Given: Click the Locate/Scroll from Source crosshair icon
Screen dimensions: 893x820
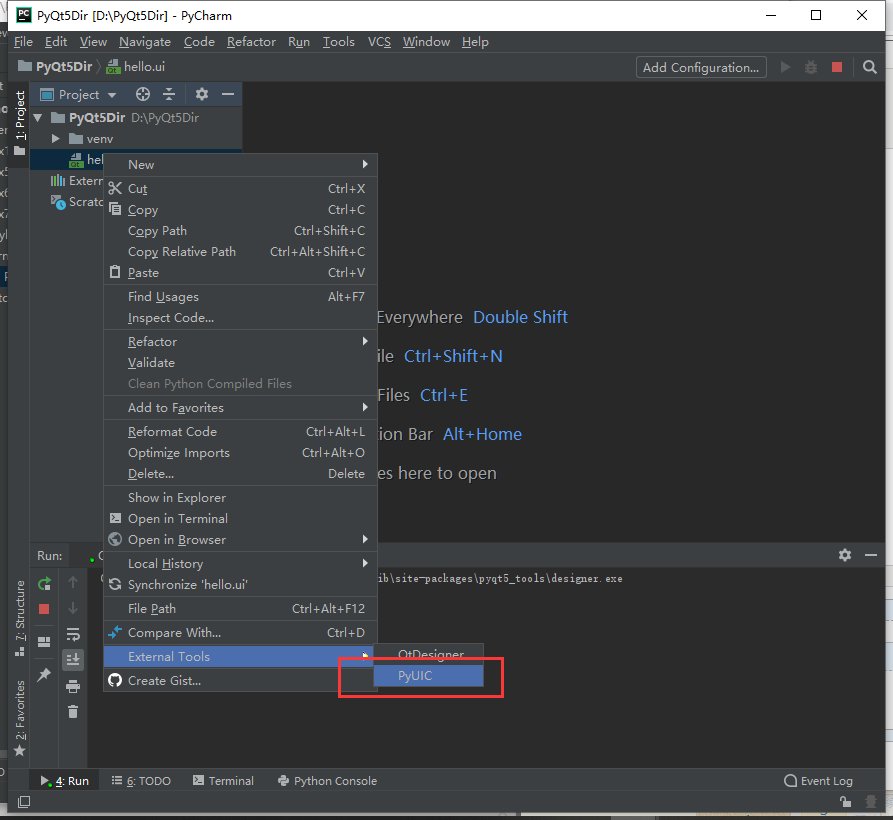Looking at the screenshot, I should pyautogui.click(x=143, y=94).
